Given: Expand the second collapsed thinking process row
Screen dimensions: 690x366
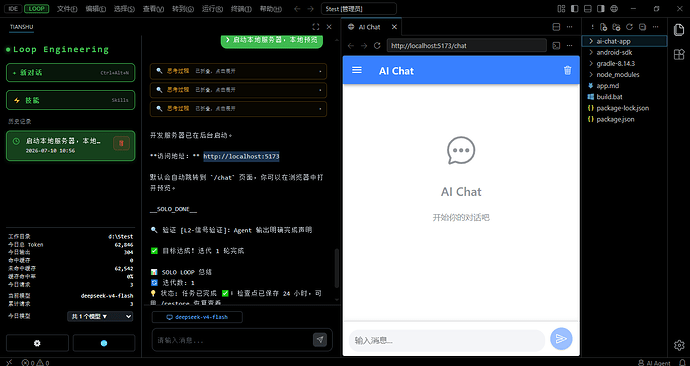Looking at the screenshot, I should [238, 90].
